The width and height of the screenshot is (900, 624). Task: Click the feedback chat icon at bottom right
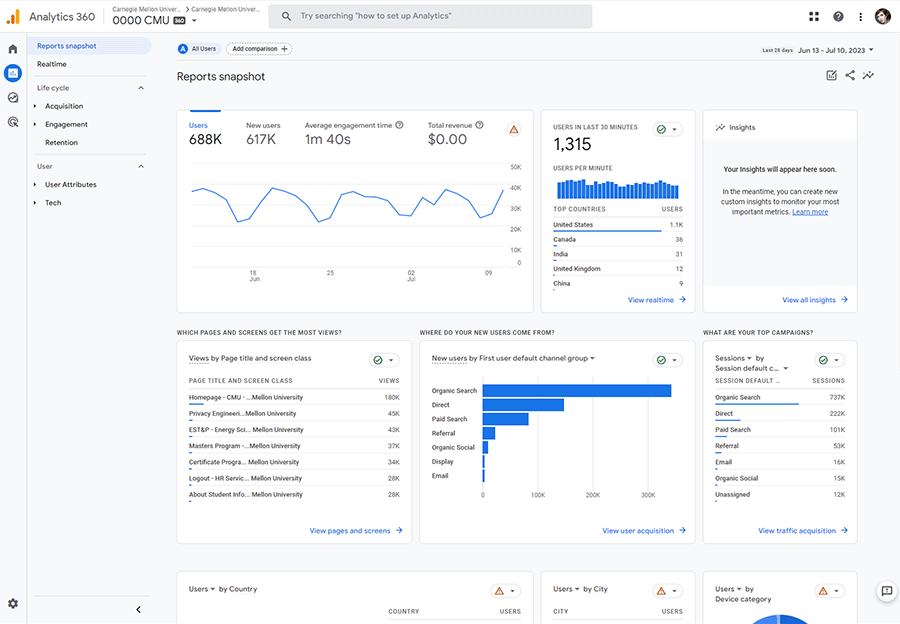(887, 591)
